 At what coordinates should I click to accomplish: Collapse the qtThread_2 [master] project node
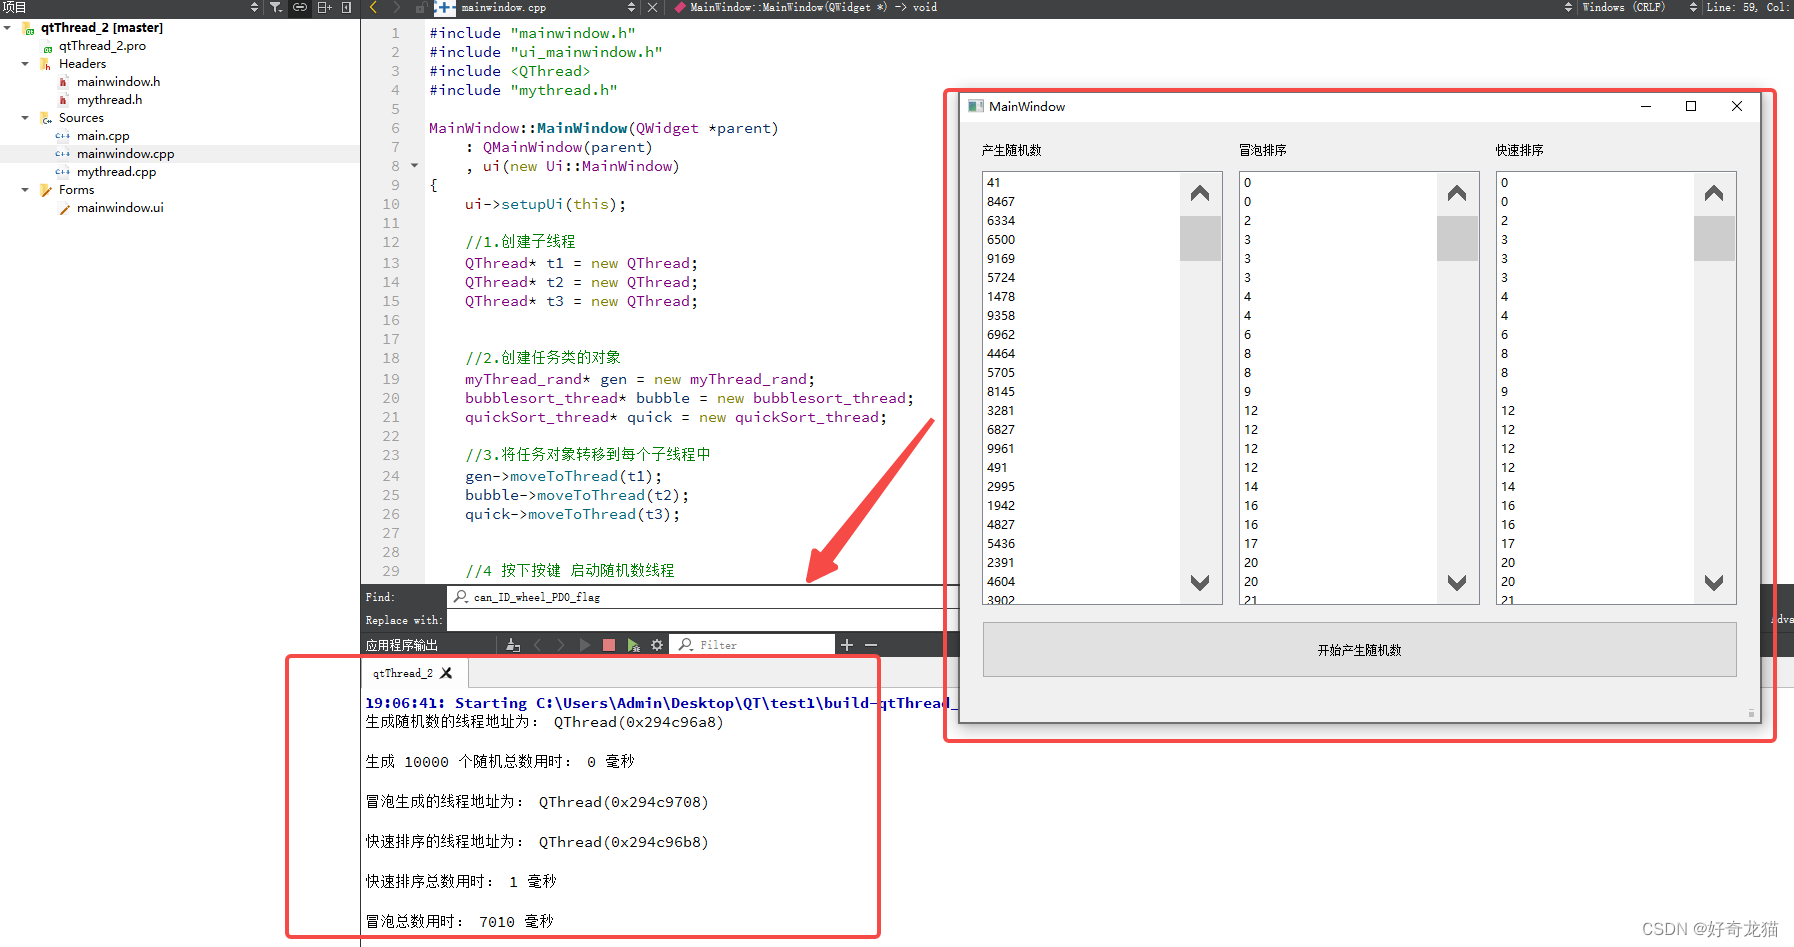point(8,28)
